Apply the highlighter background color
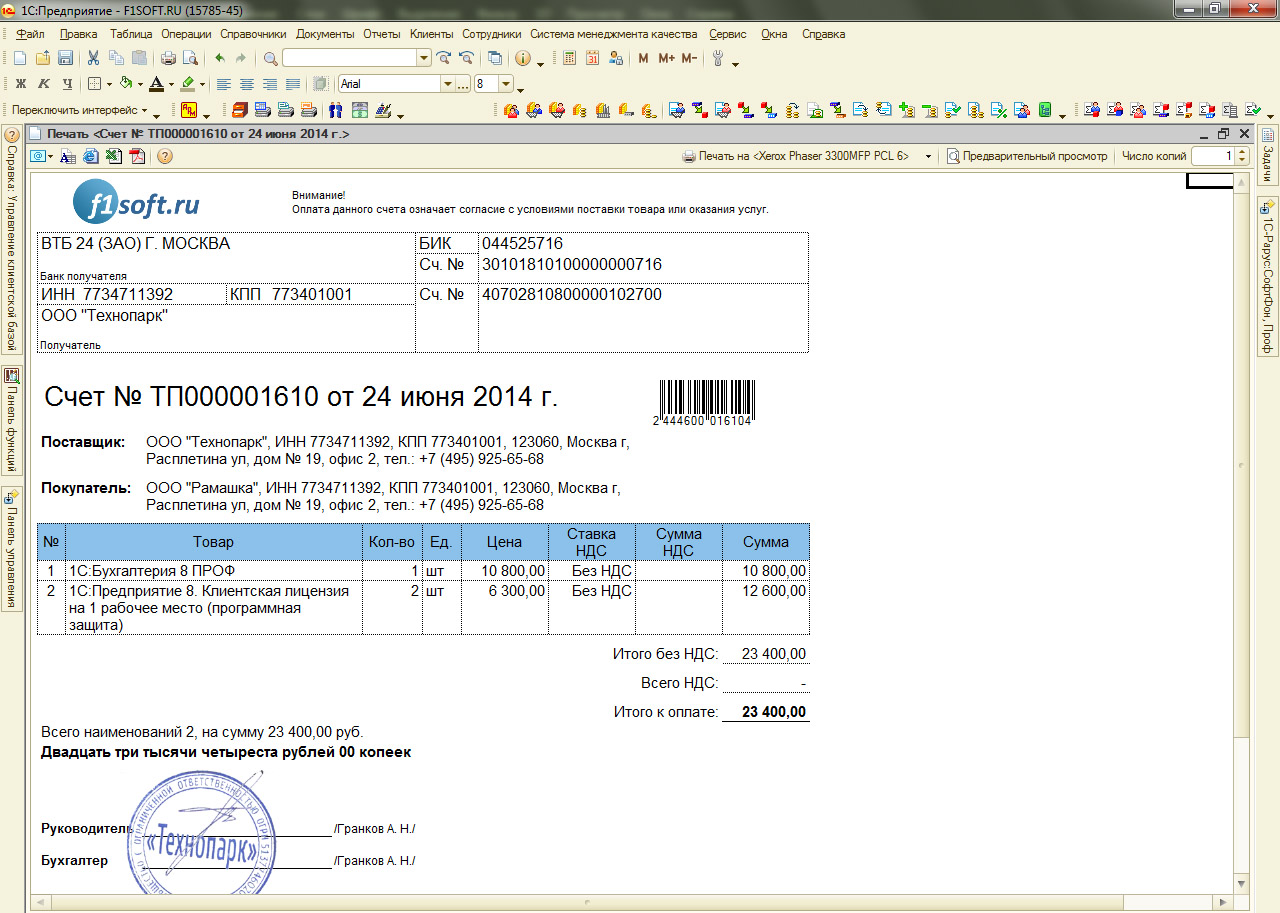 click(x=188, y=84)
